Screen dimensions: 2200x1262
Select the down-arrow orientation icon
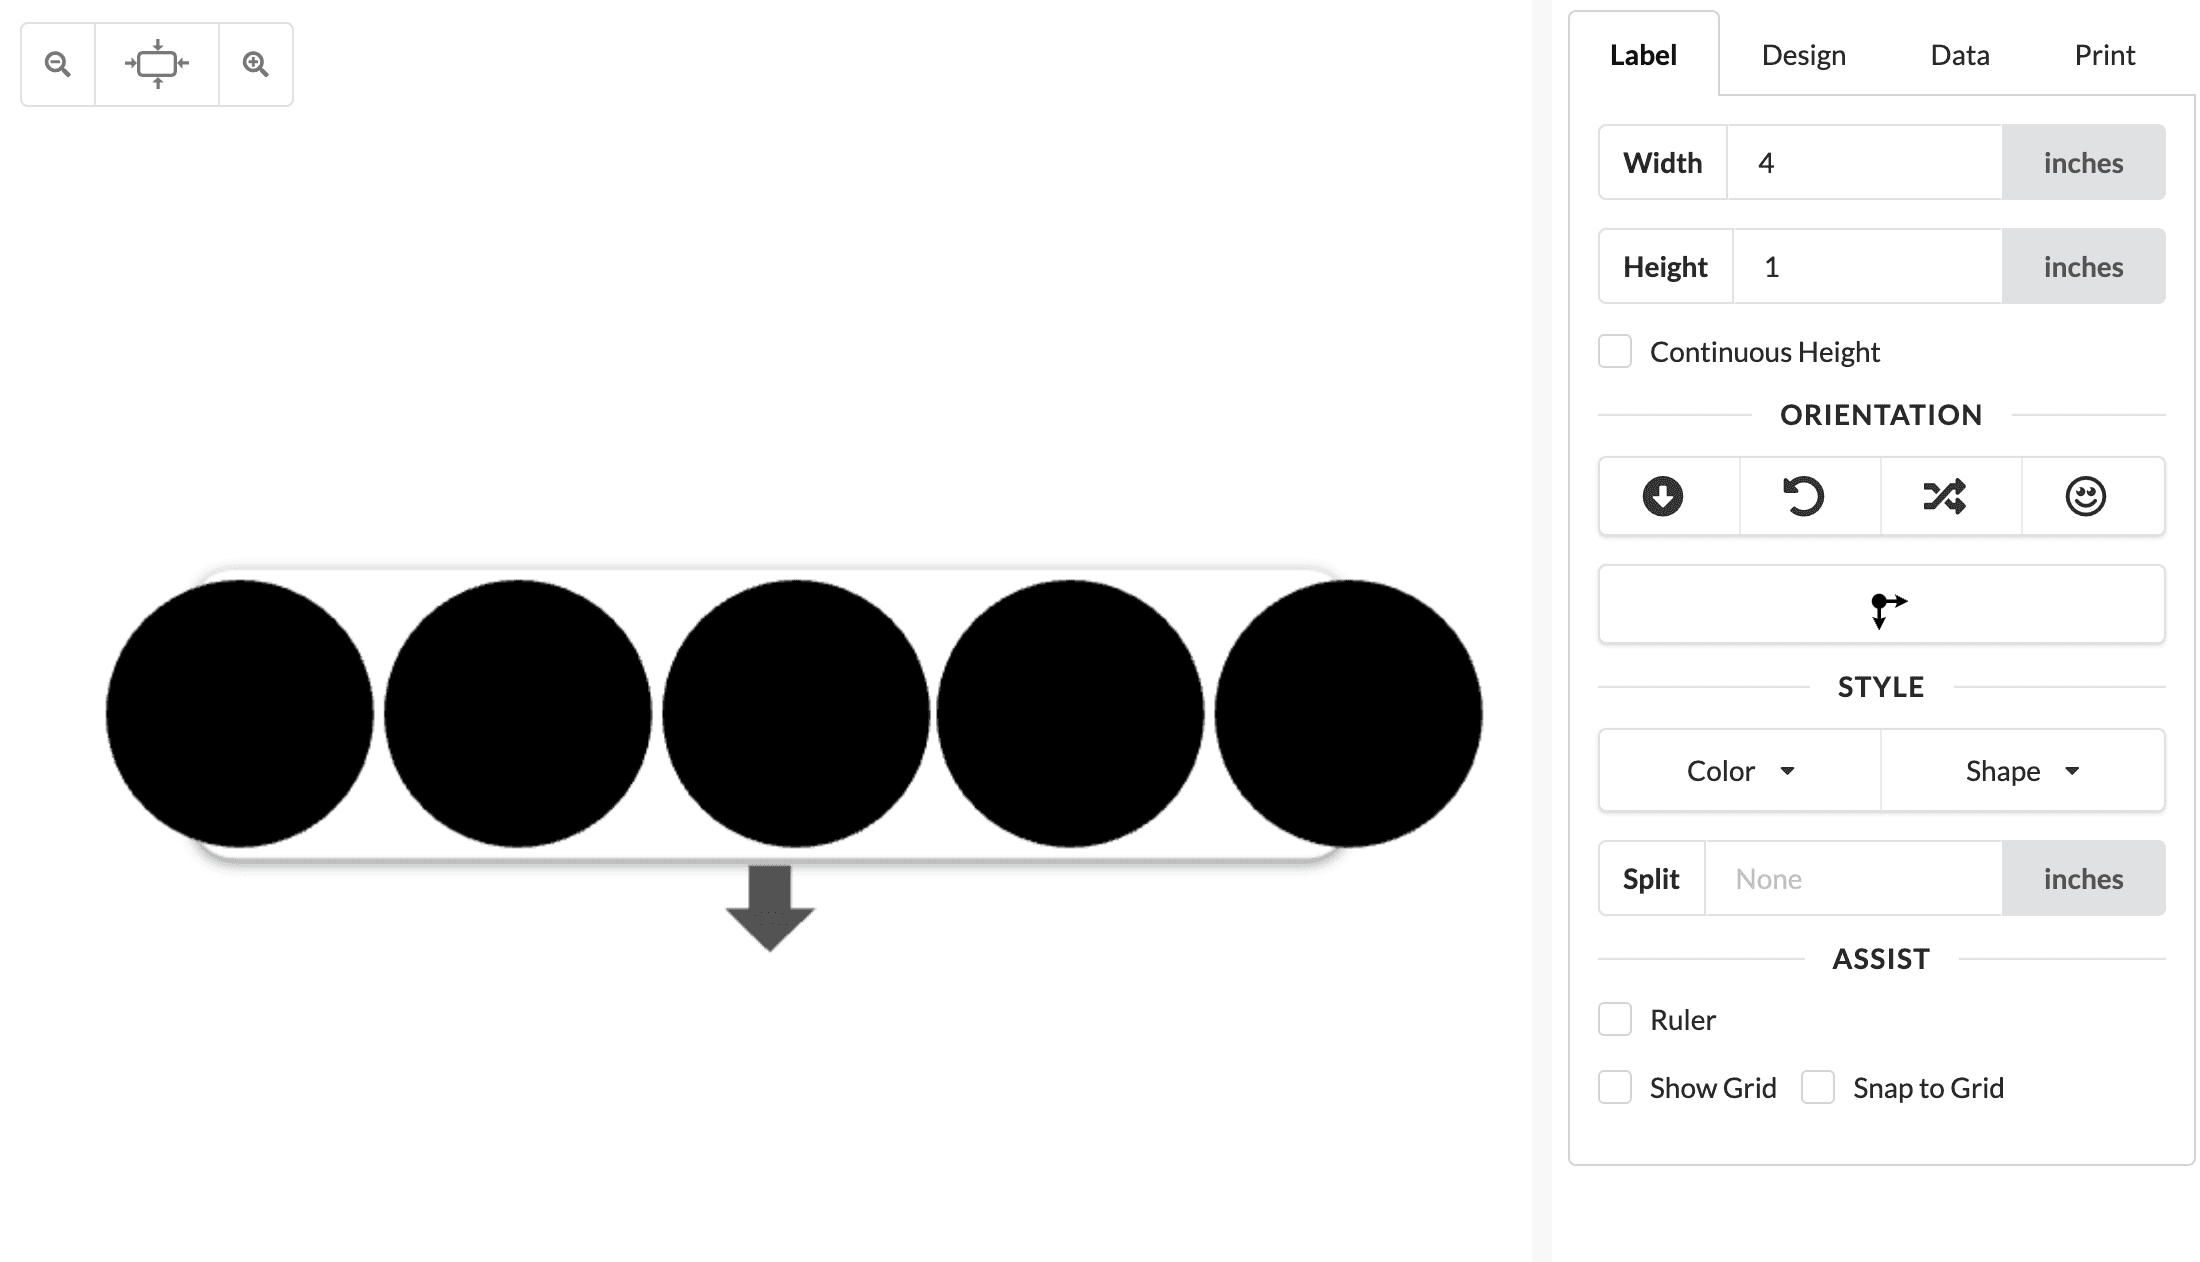point(1663,496)
